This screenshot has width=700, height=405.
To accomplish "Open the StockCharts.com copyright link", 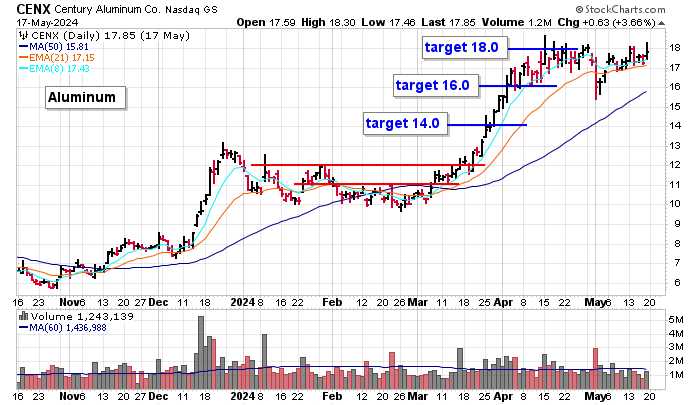I will coord(620,9).
